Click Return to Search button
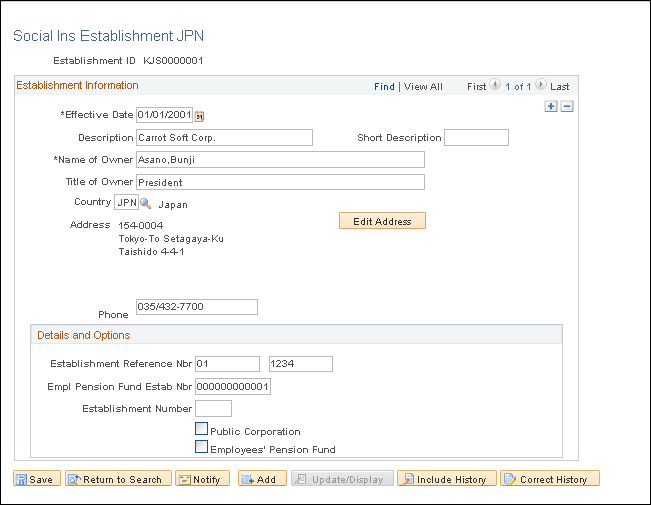 [118, 479]
